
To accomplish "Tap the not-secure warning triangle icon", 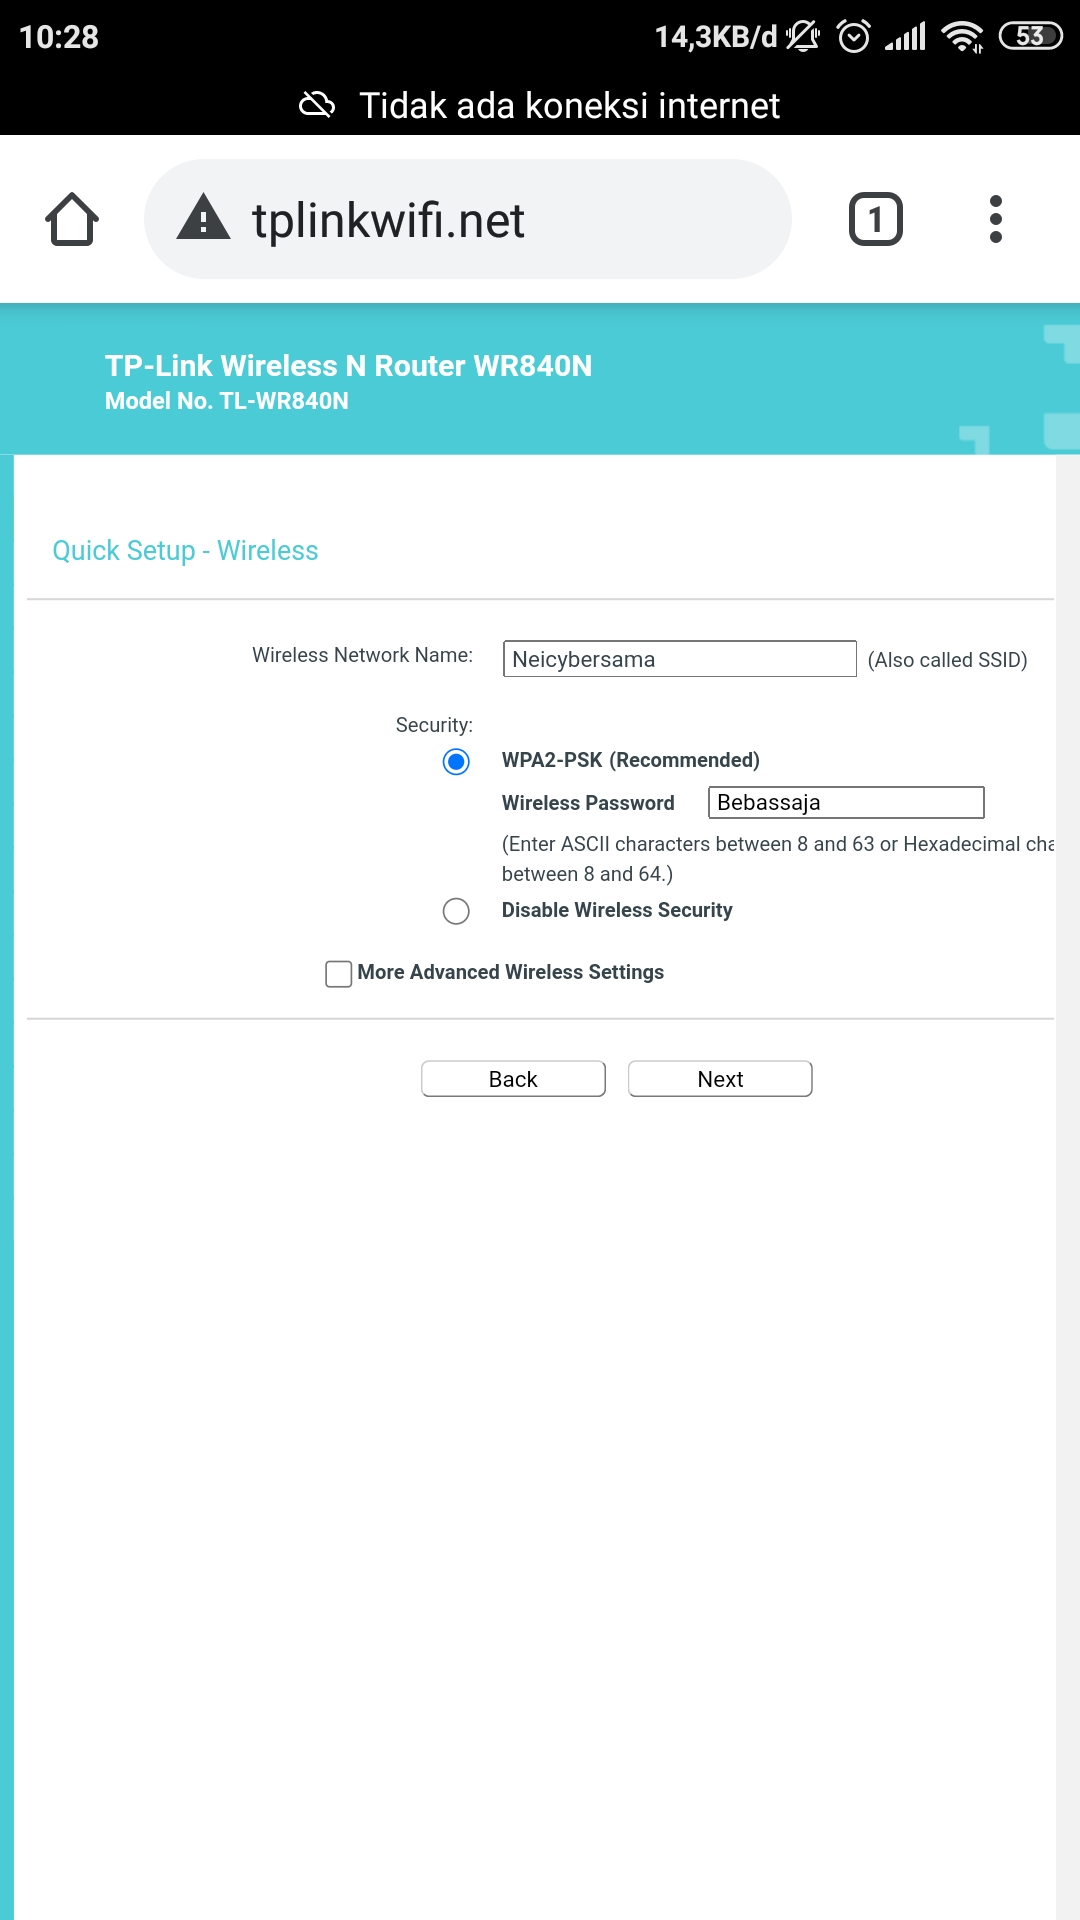I will tap(203, 217).
